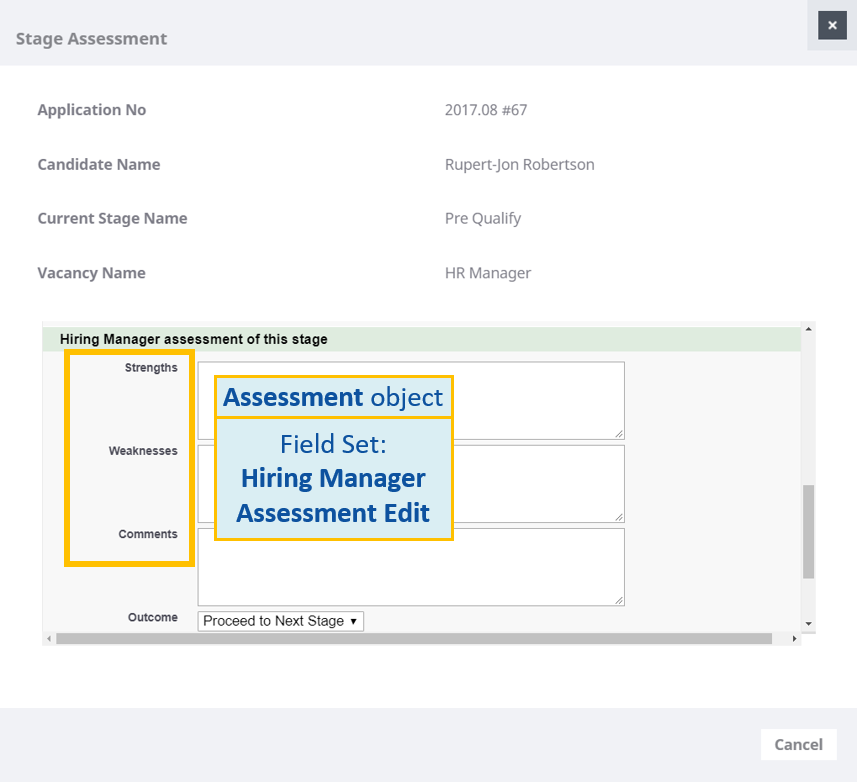Click the Strengths field label
857x782 pixels.
click(151, 368)
